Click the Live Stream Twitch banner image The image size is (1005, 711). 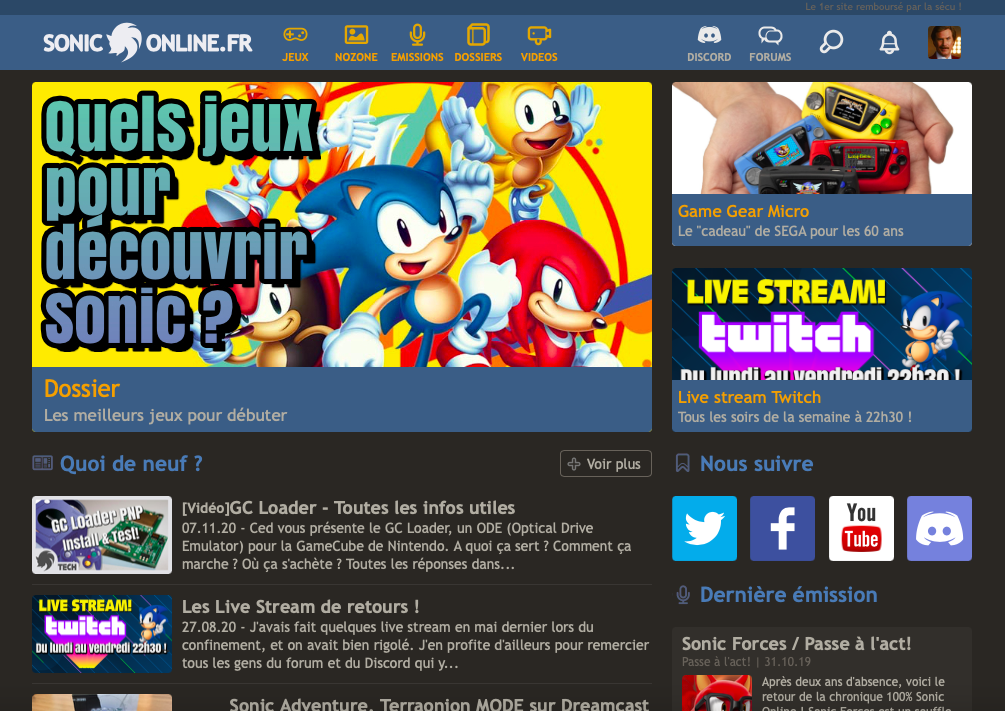click(x=822, y=324)
